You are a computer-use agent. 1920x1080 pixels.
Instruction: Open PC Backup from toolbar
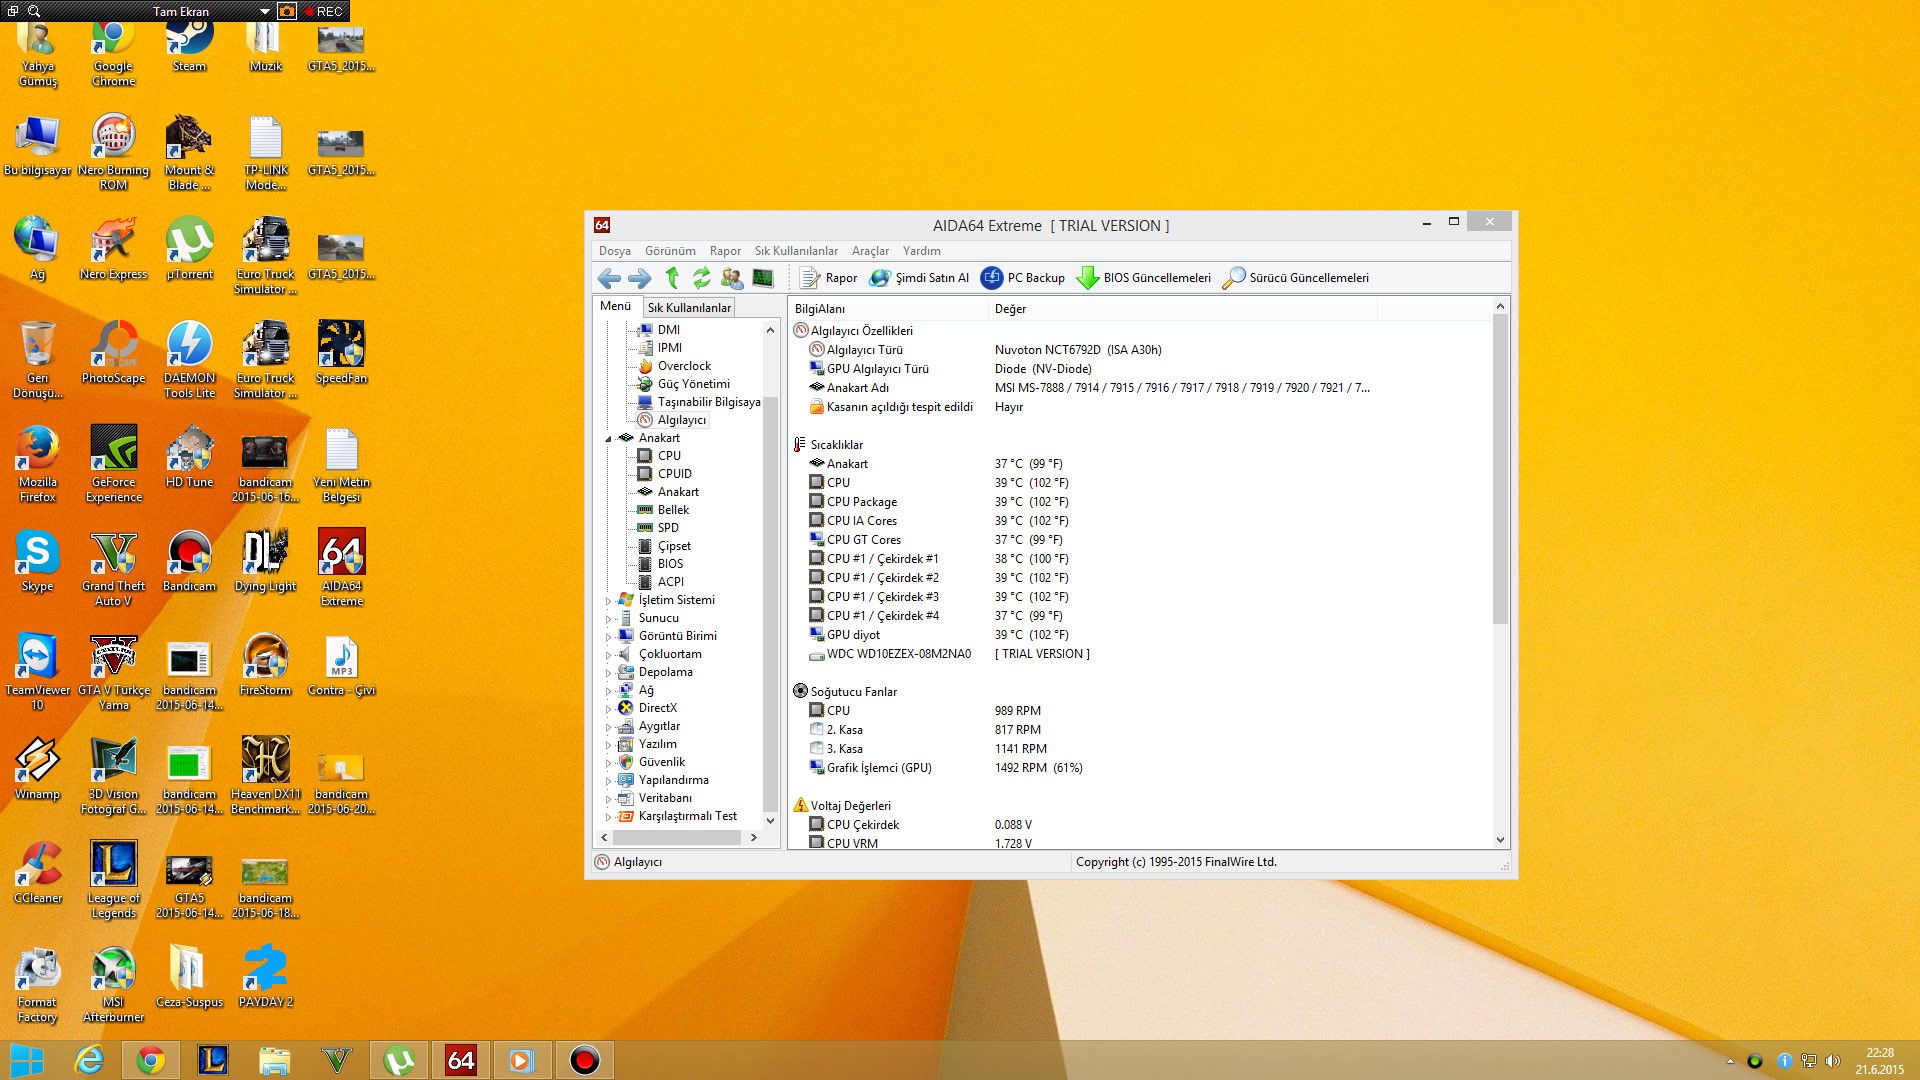(1023, 278)
